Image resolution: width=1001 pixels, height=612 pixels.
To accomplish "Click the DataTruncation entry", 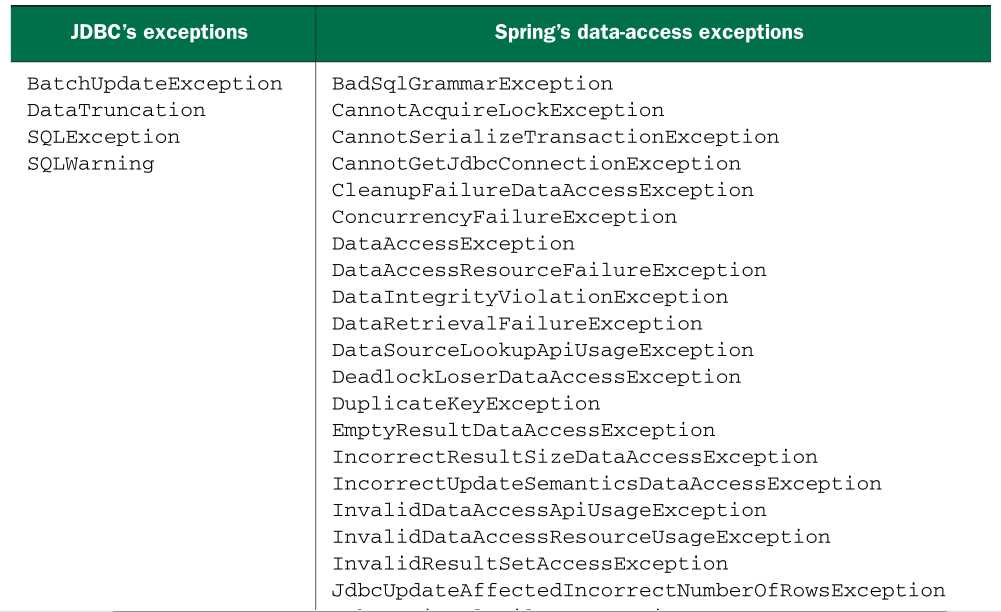I will click(116, 110).
